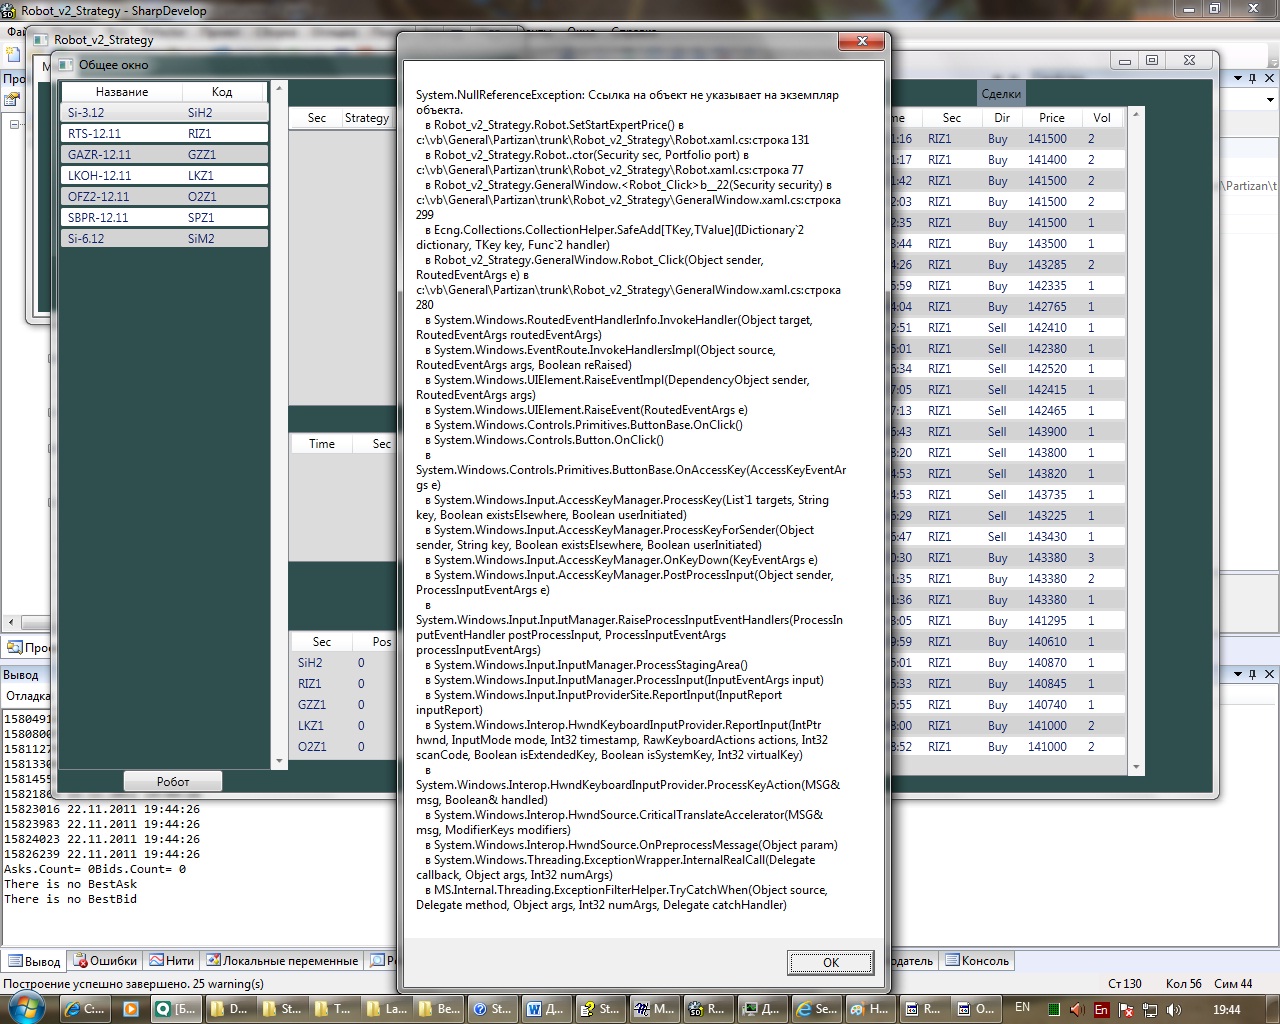Open the Se... Internet Explorer taskbar item
Image resolution: width=1280 pixels, height=1024 pixels.
[x=815, y=1009]
